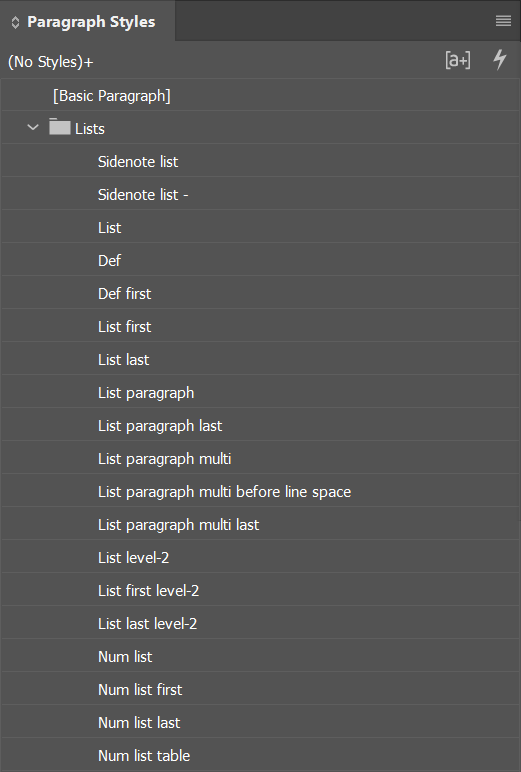The image size is (521, 772).
Task: Apply the List paragraph multi last style
Action: point(260,524)
